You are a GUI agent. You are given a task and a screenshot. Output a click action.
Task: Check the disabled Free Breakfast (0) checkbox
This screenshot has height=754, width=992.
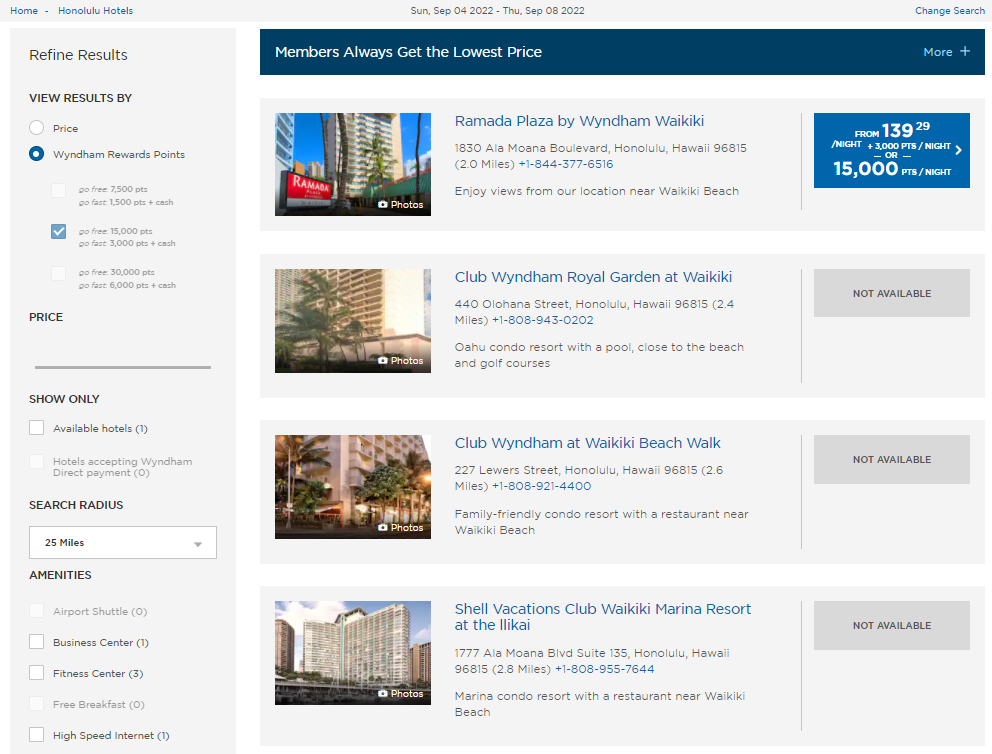(37, 703)
